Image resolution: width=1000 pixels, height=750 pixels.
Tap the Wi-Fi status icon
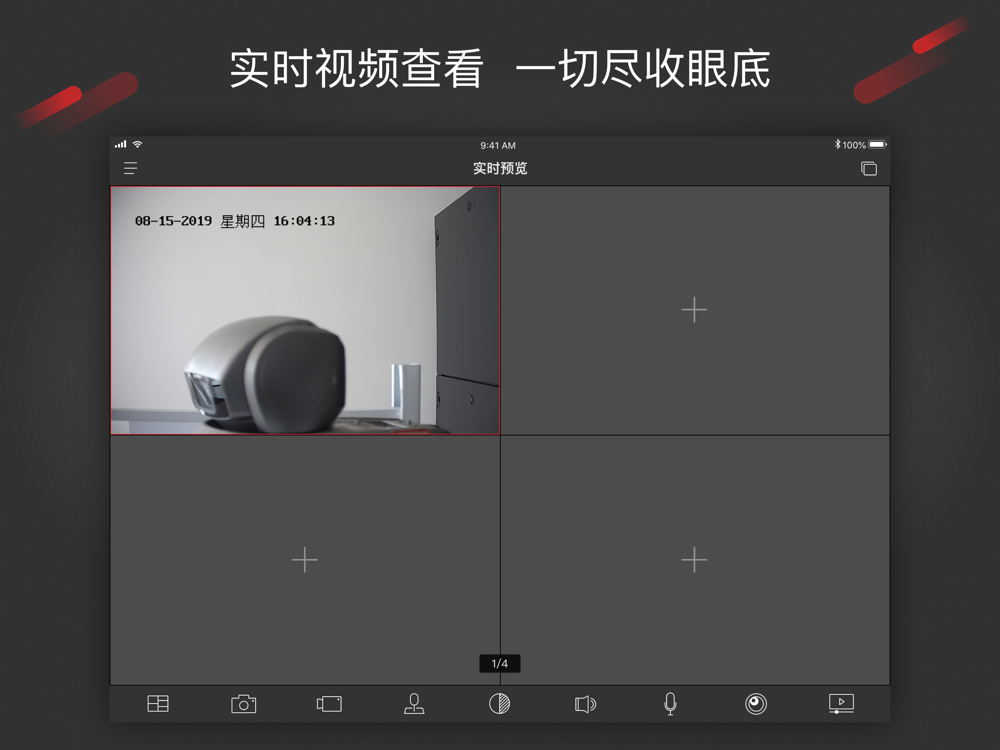click(x=137, y=144)
